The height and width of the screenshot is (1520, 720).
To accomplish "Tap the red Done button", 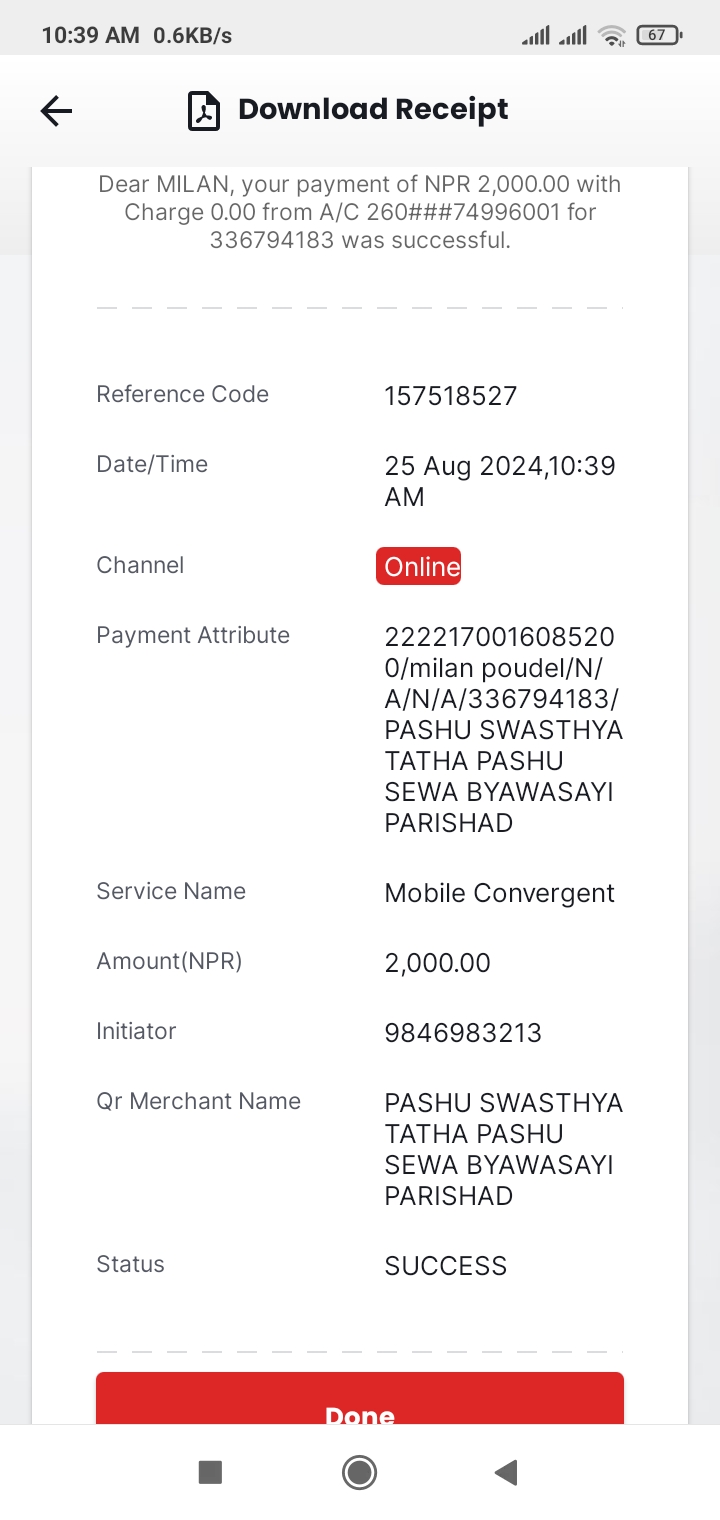I will (x=360, y=1398).
